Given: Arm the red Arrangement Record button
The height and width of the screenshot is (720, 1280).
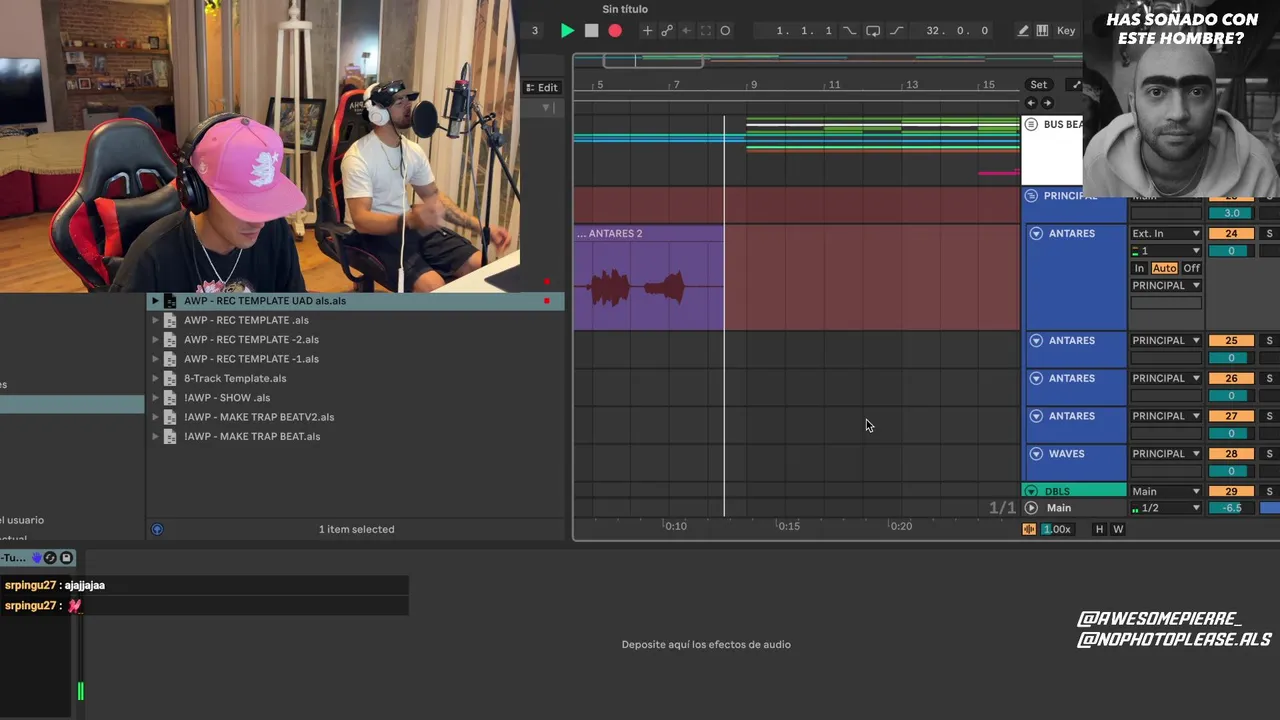Looking at the screenshot, I should point(615,31).
